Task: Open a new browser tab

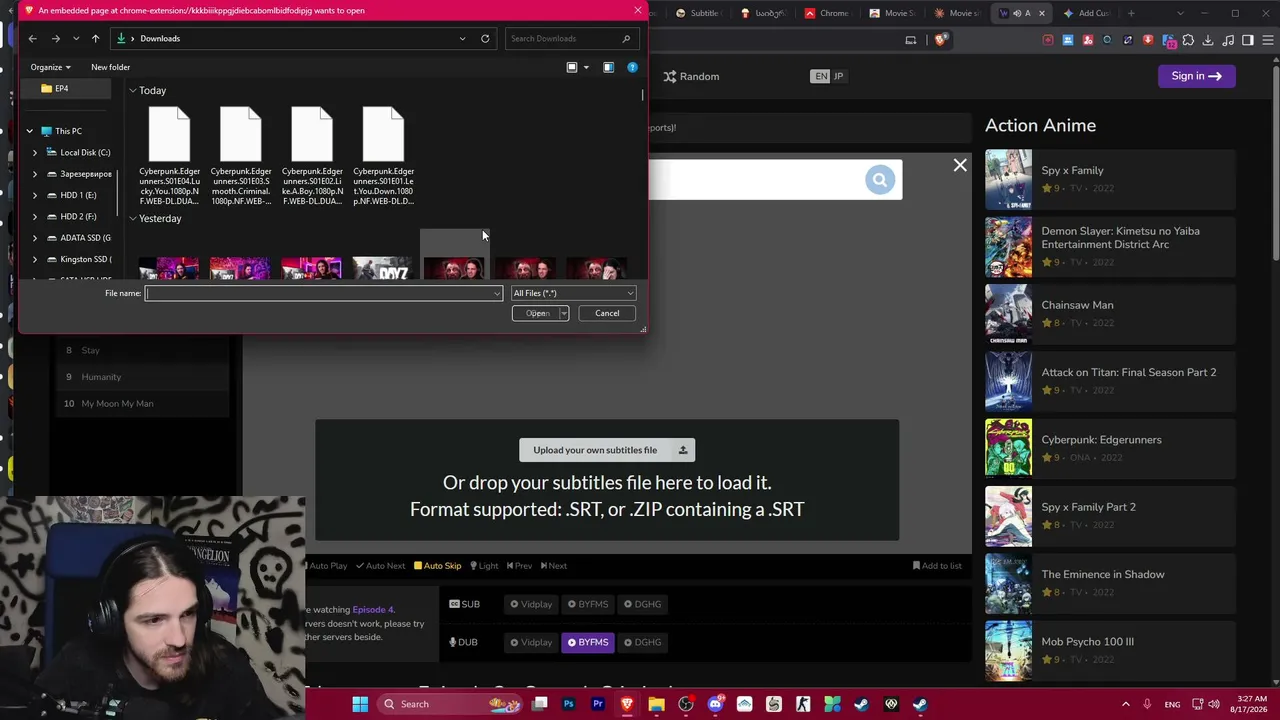Action: [1131, 13]
